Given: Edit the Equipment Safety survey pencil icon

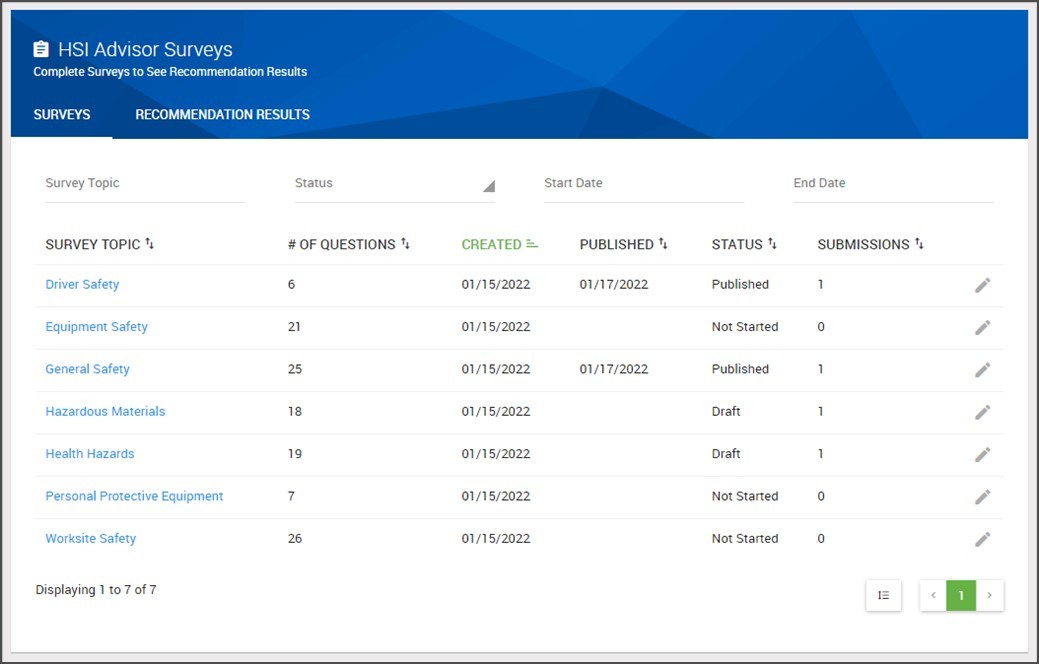Looking at the screenshot, I should point(983,327).
